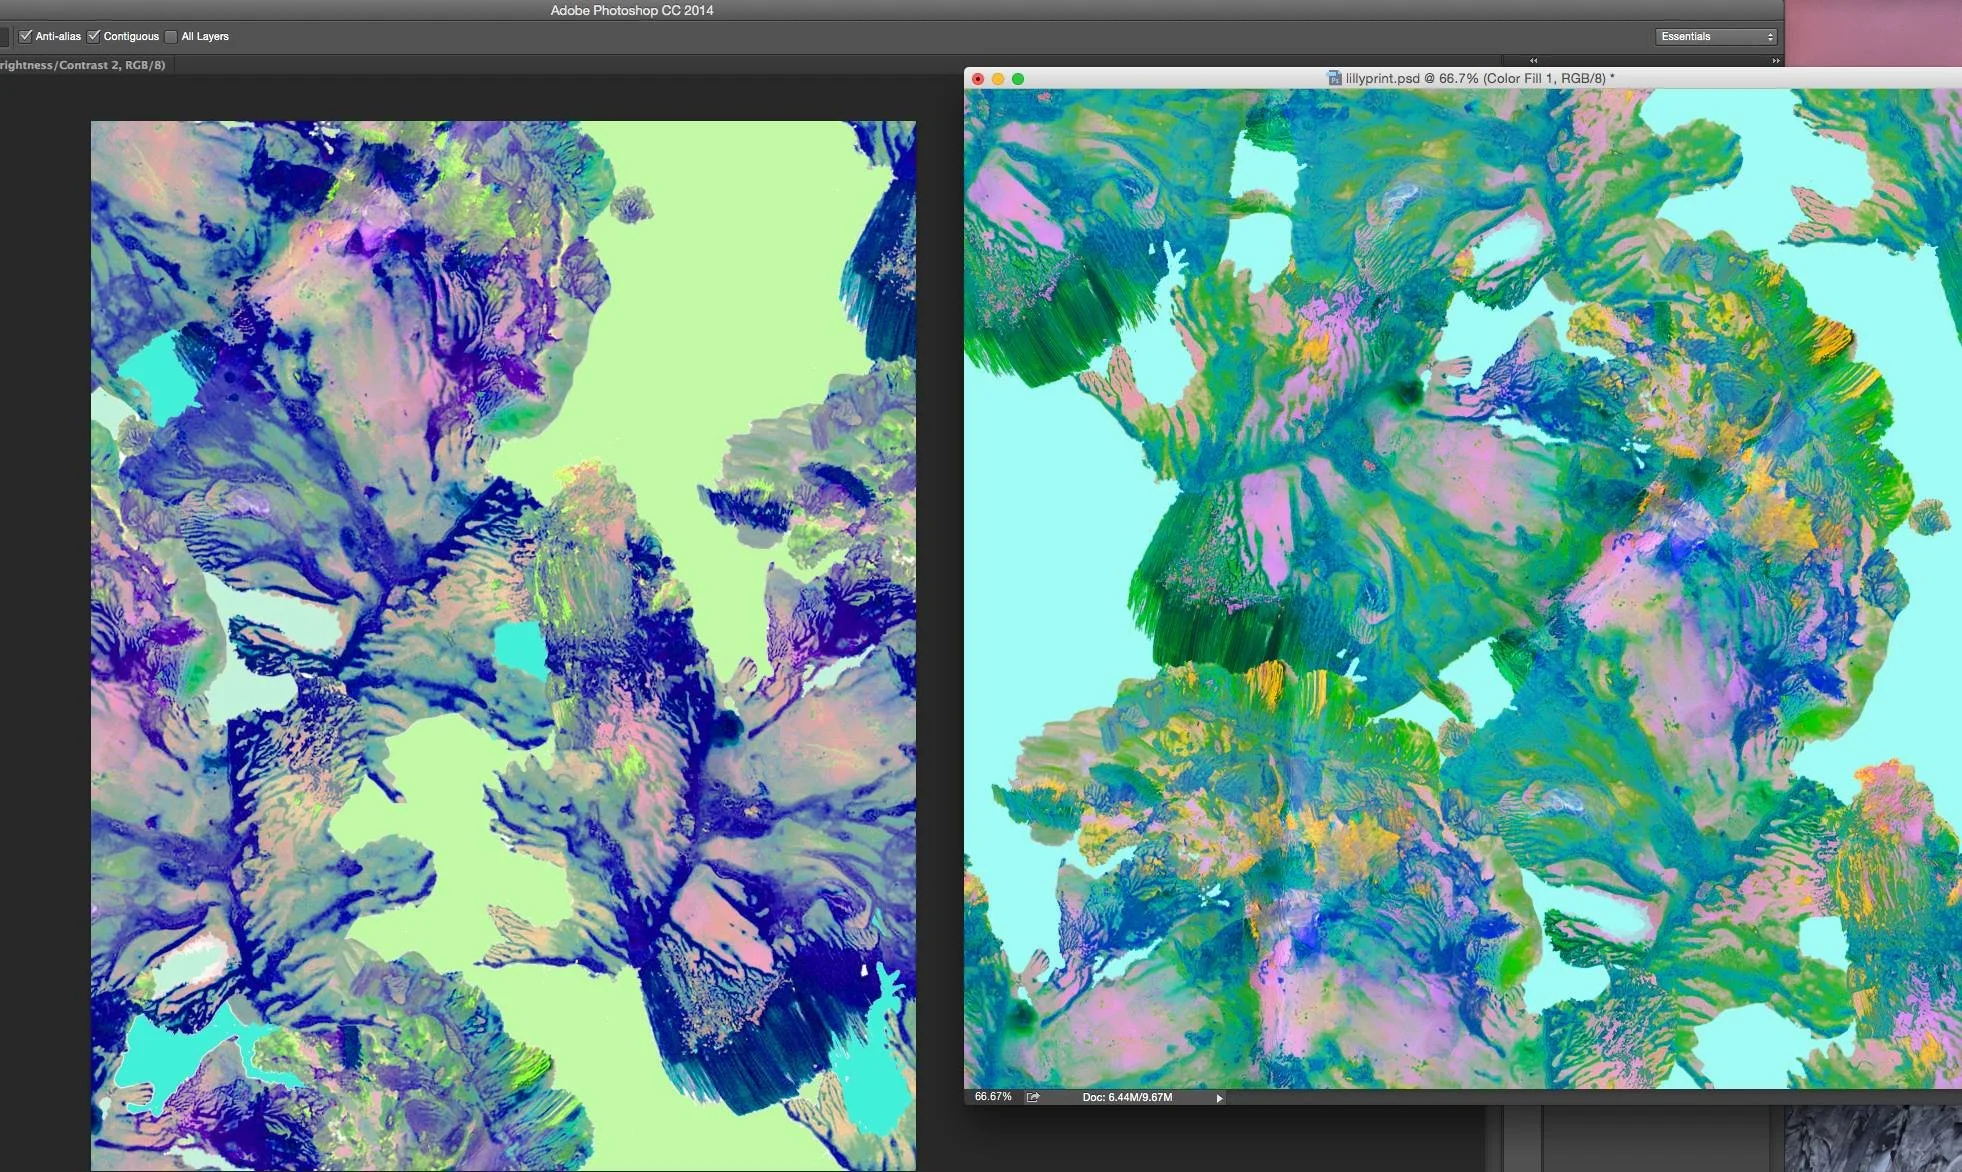This screenshot has width=1962, height=1172.
Task: Click the pink desktop area behind Photoshop
Action: click(1870, 32)
